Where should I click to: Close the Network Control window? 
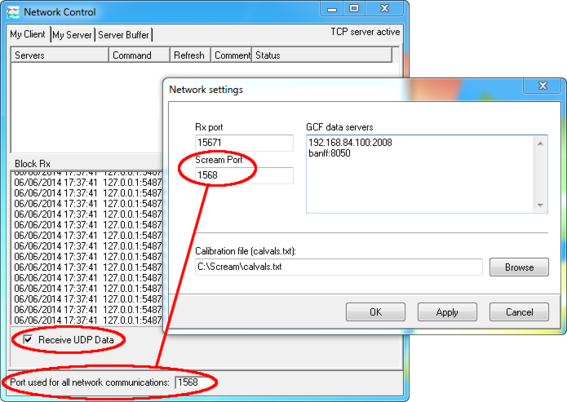pyautogui.click(x=384, y=9)
